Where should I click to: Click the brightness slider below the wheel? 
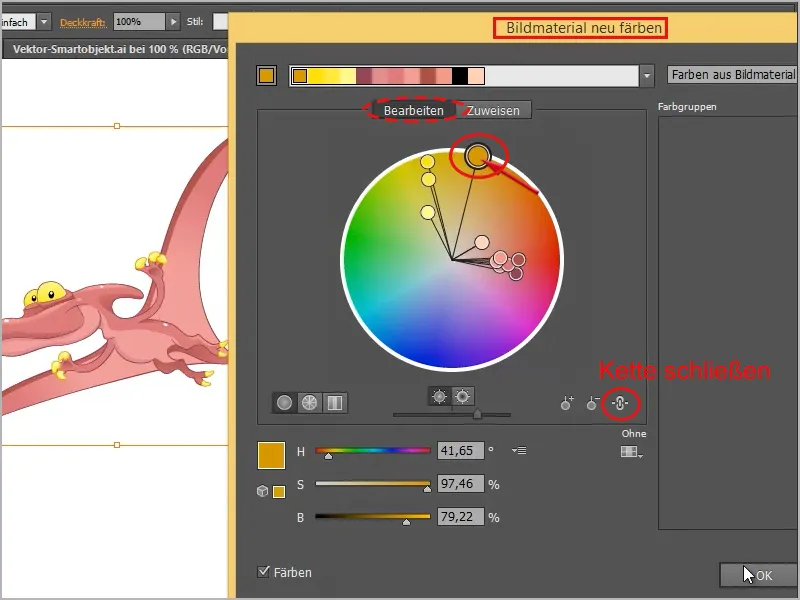pyautogui.click(x=452, y=415)
